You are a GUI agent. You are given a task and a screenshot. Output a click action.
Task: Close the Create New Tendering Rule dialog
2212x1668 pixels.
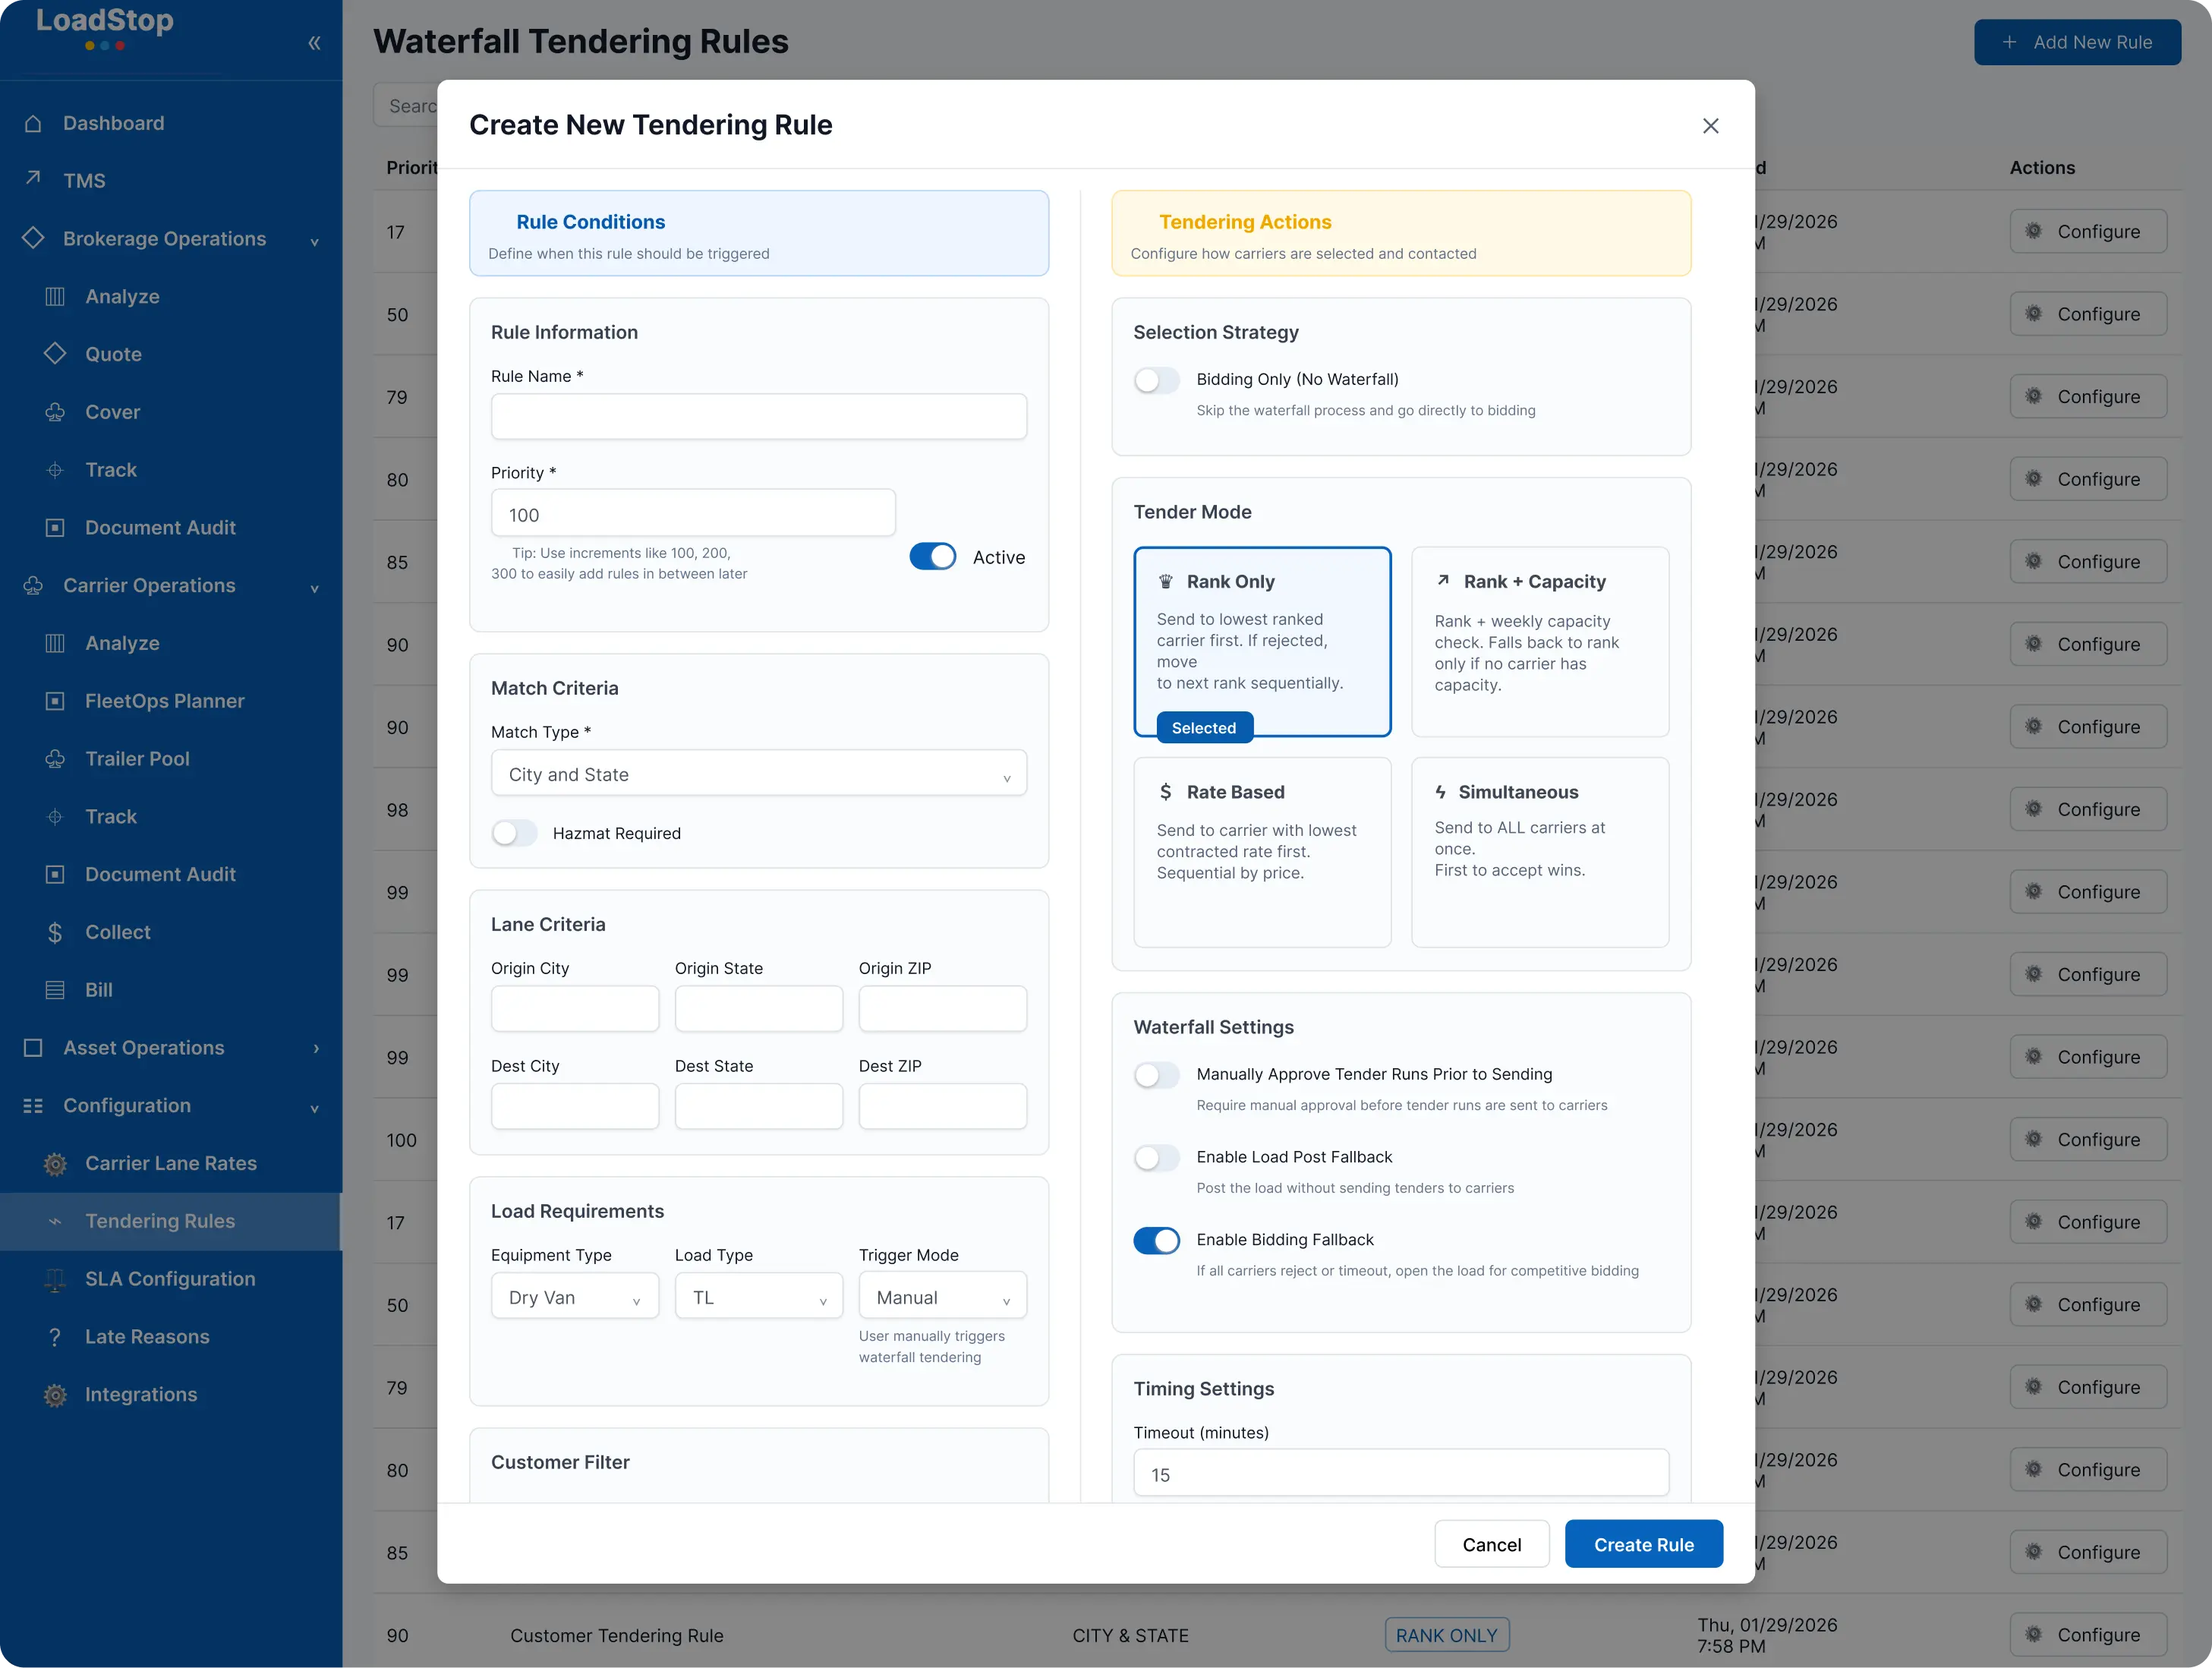pos(1711,125)
